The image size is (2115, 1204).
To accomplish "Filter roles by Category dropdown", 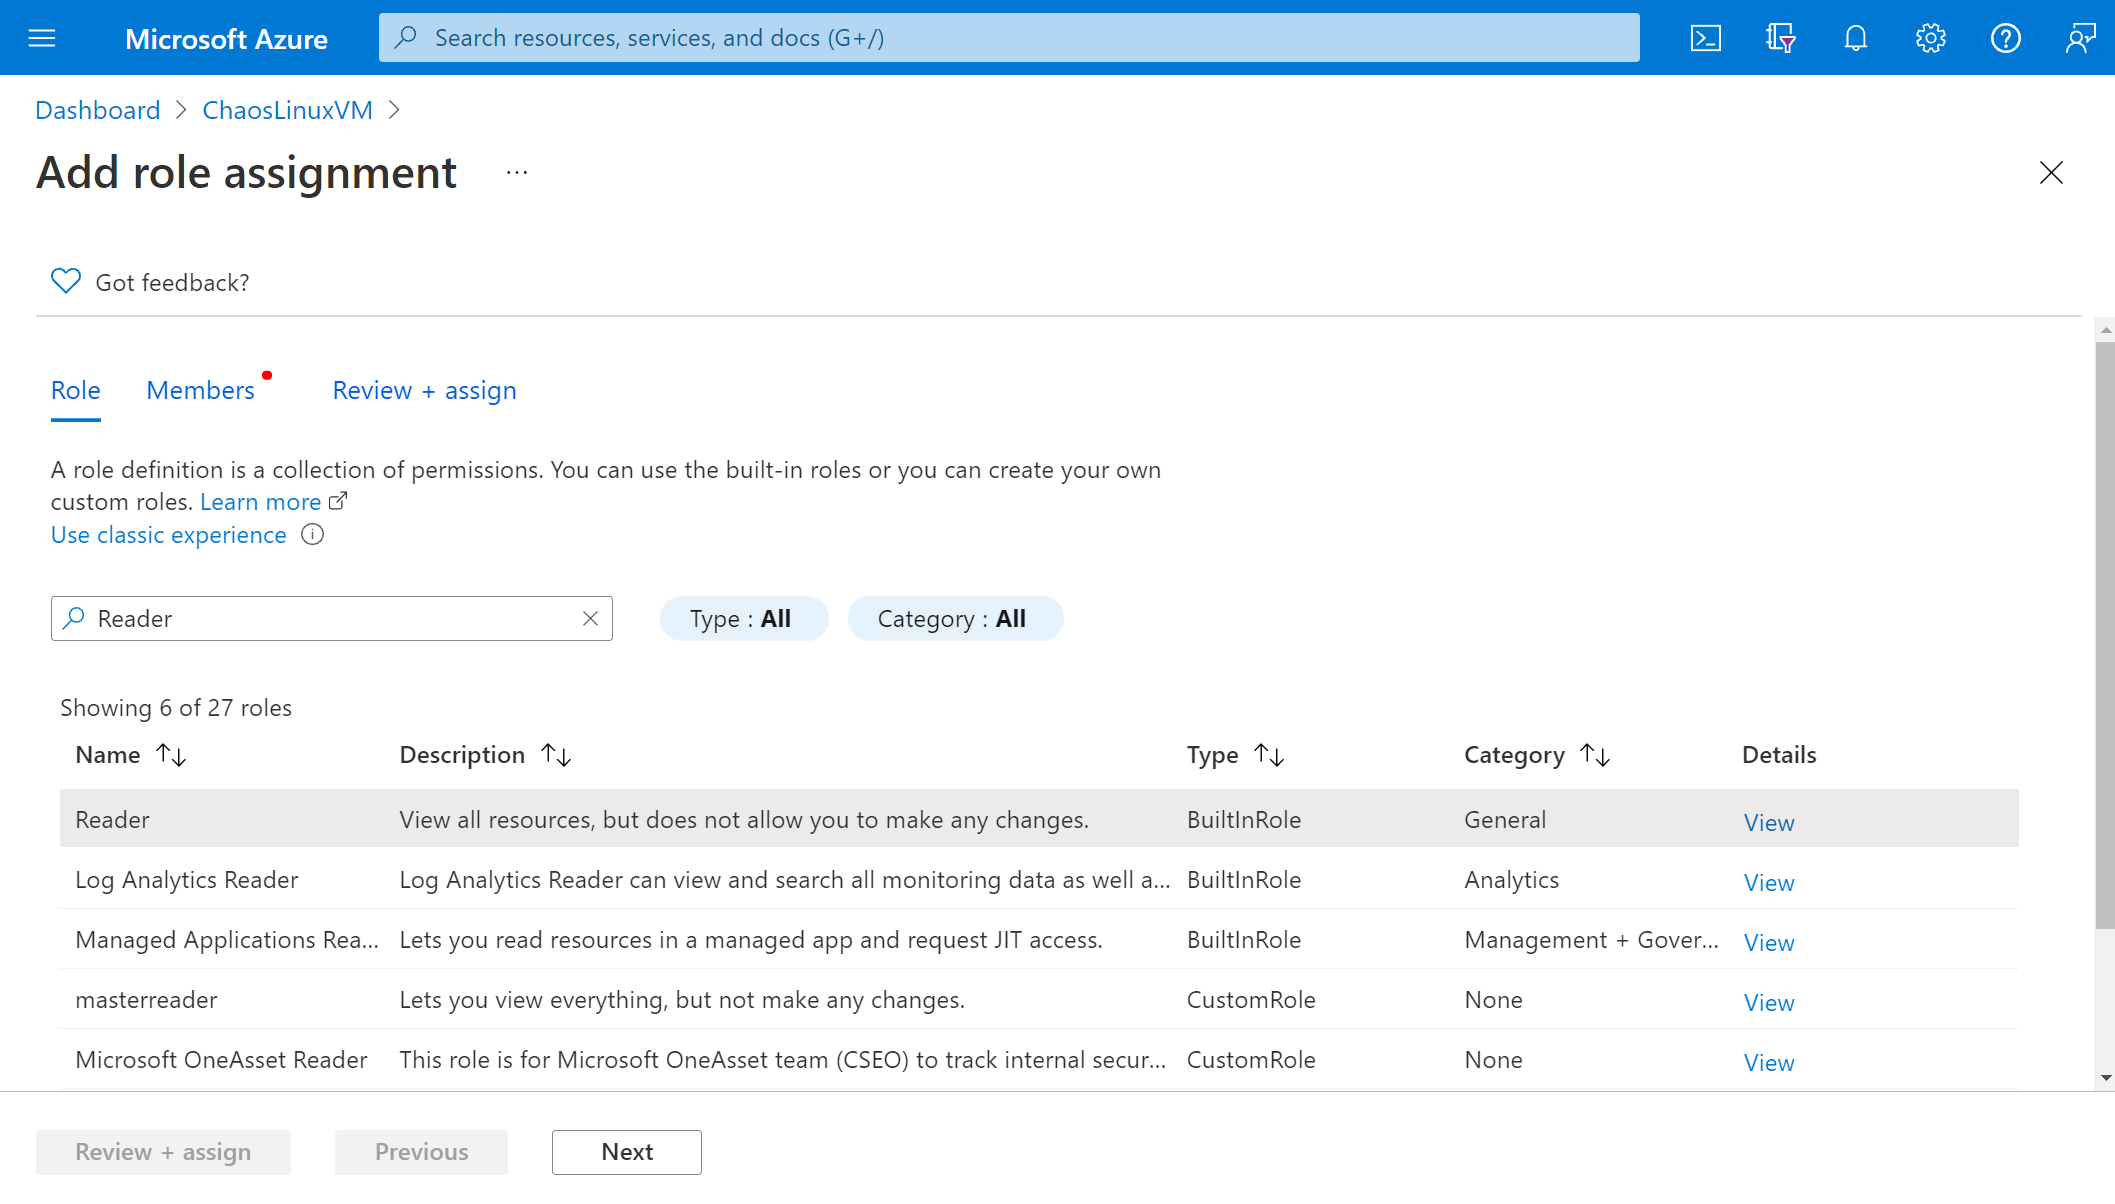I will [951, 617].
